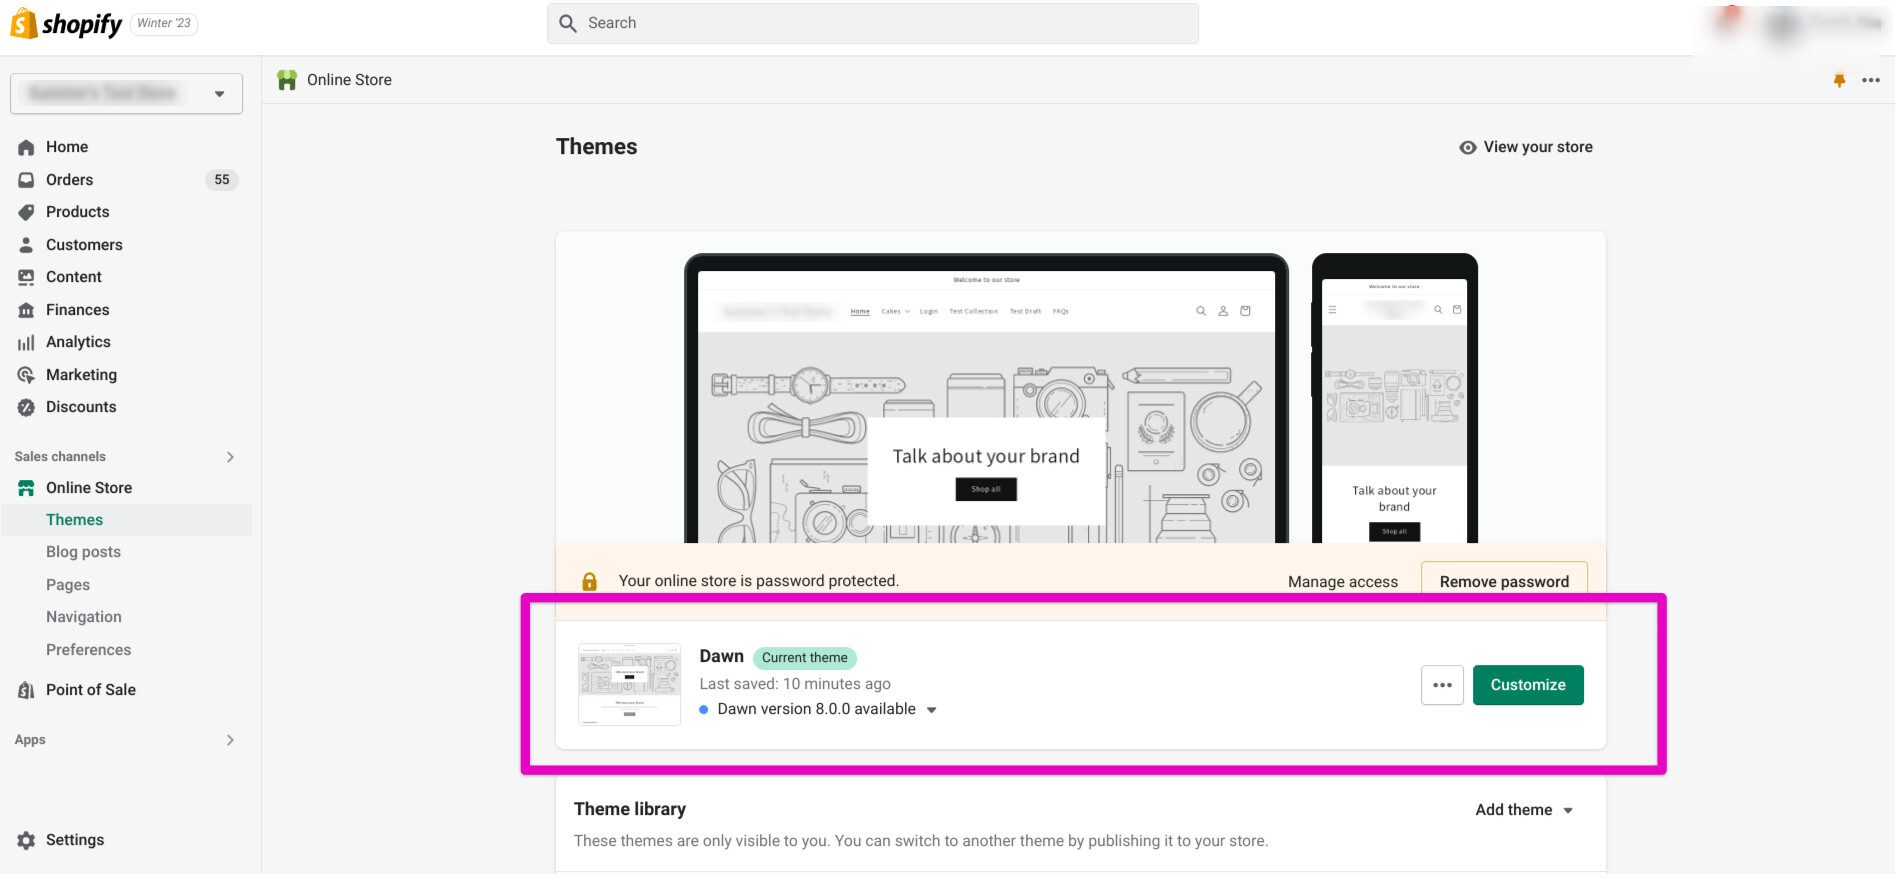
Task: Go to Home in the sidebar
Action: tap(67, 147)
